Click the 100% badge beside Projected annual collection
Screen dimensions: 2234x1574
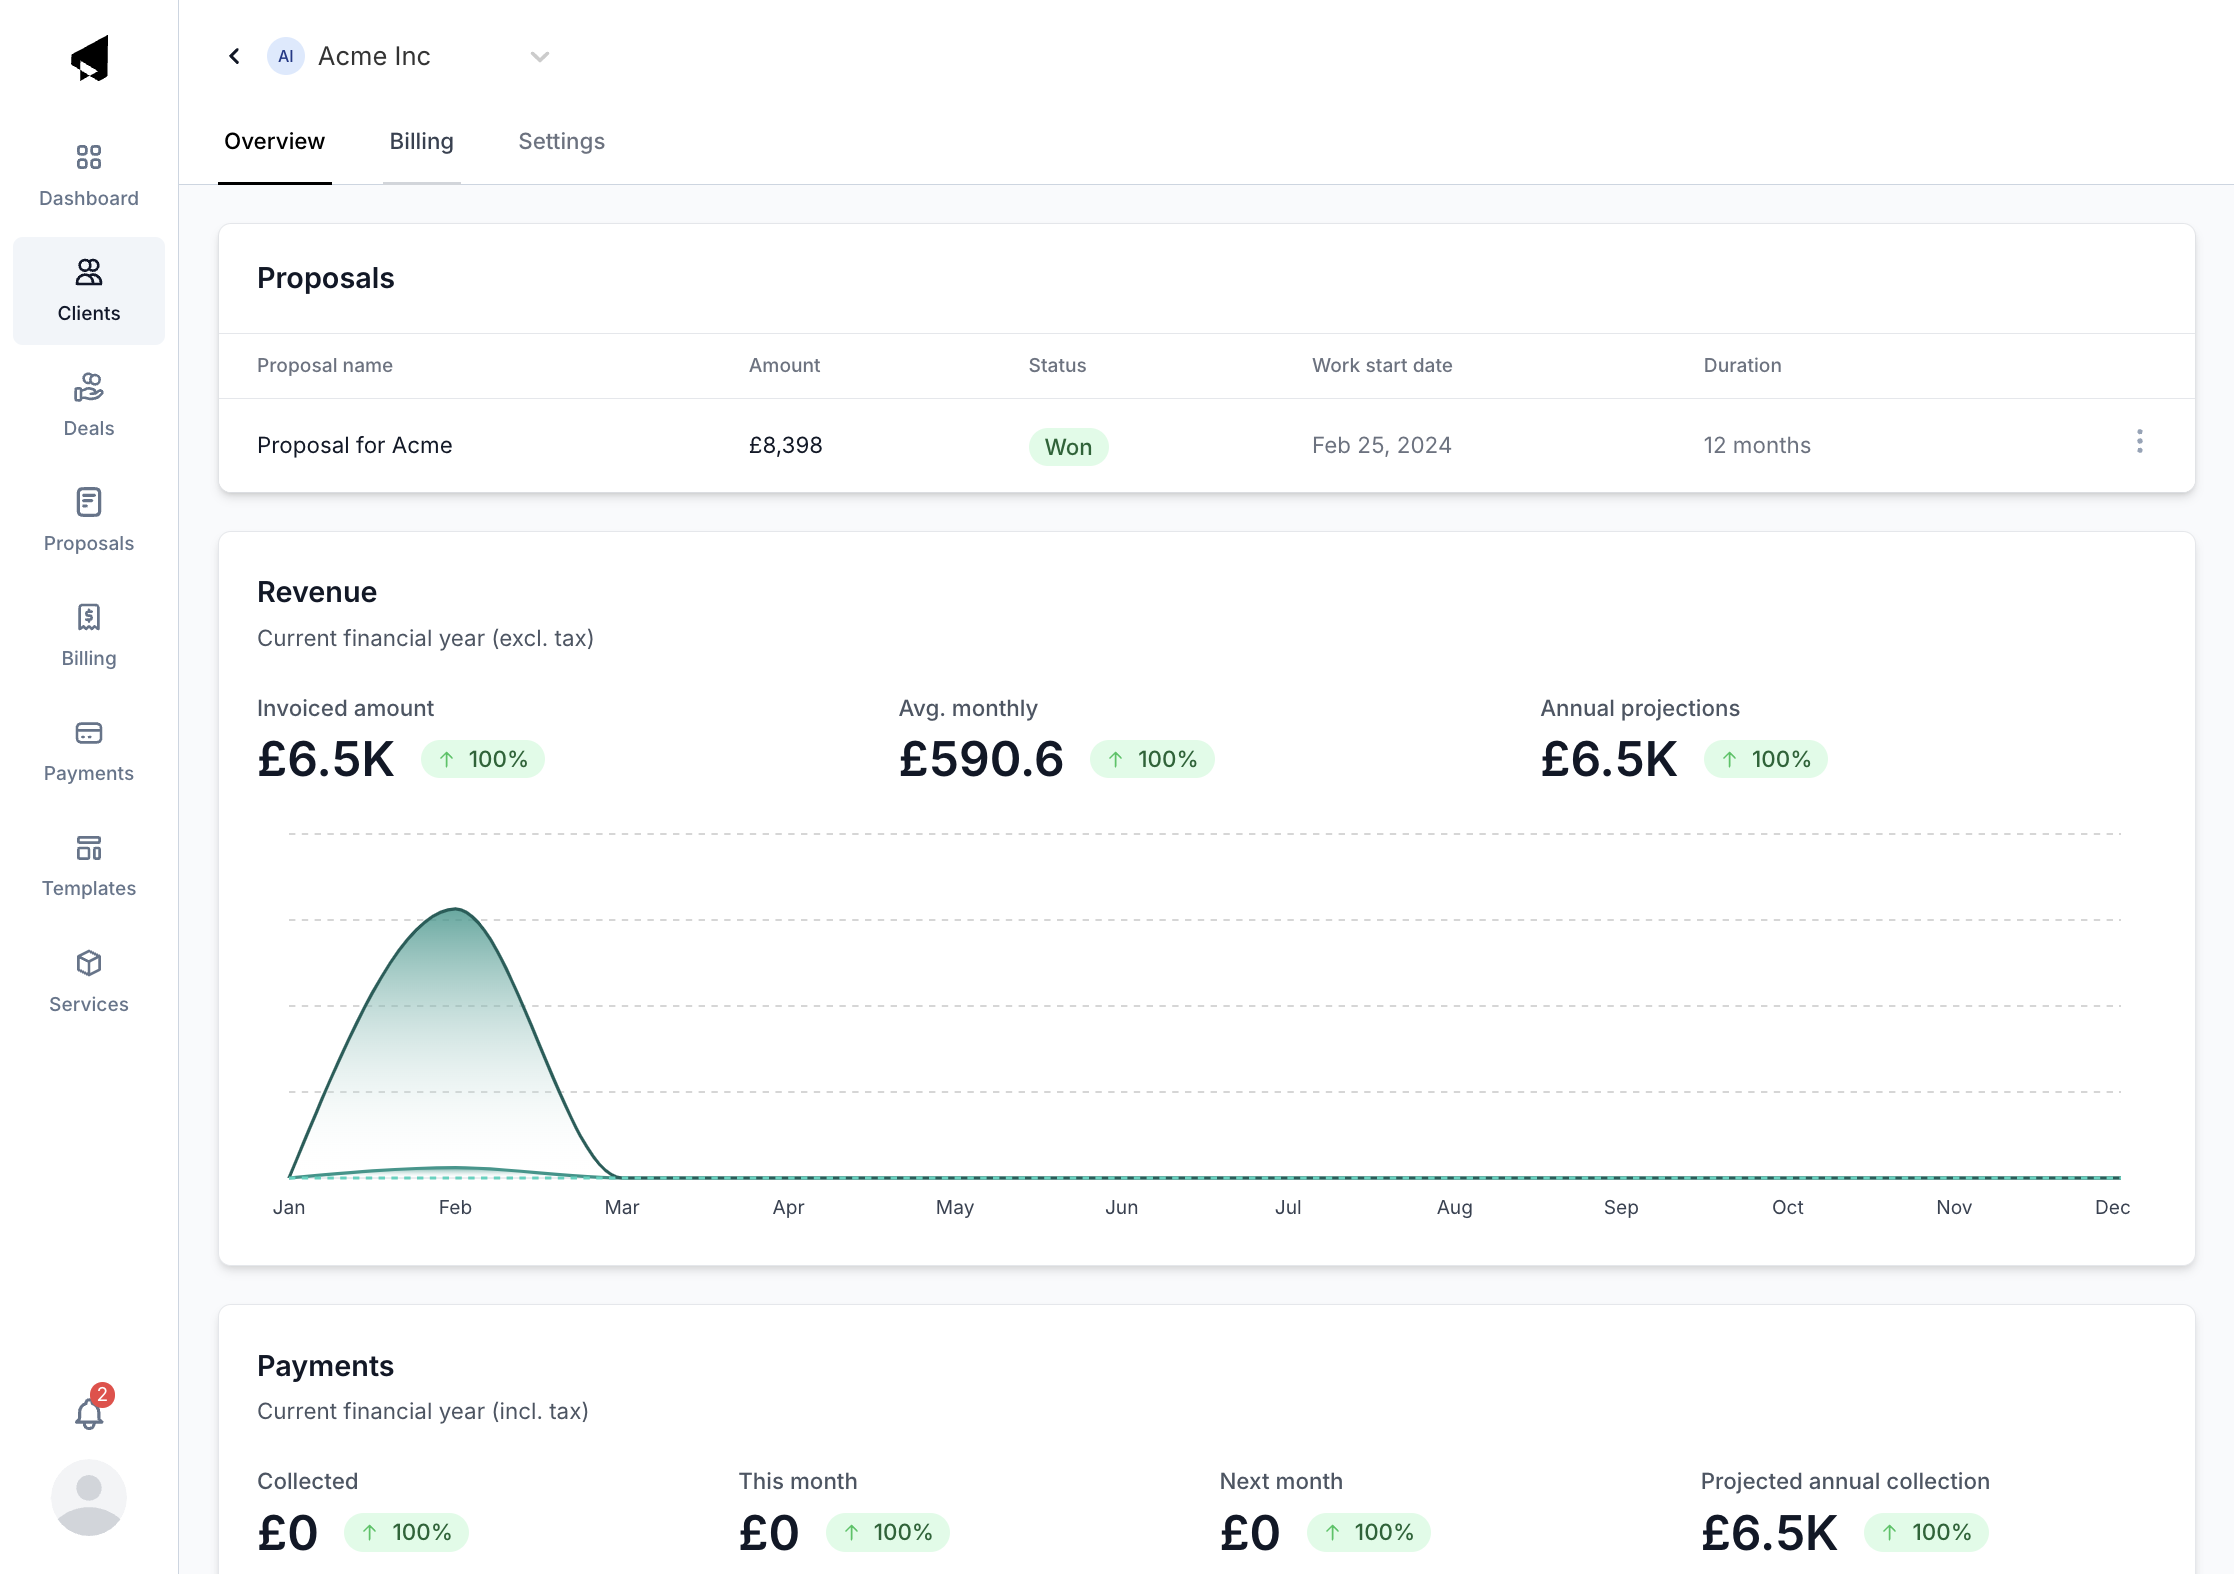(x=1926, y=1532)
